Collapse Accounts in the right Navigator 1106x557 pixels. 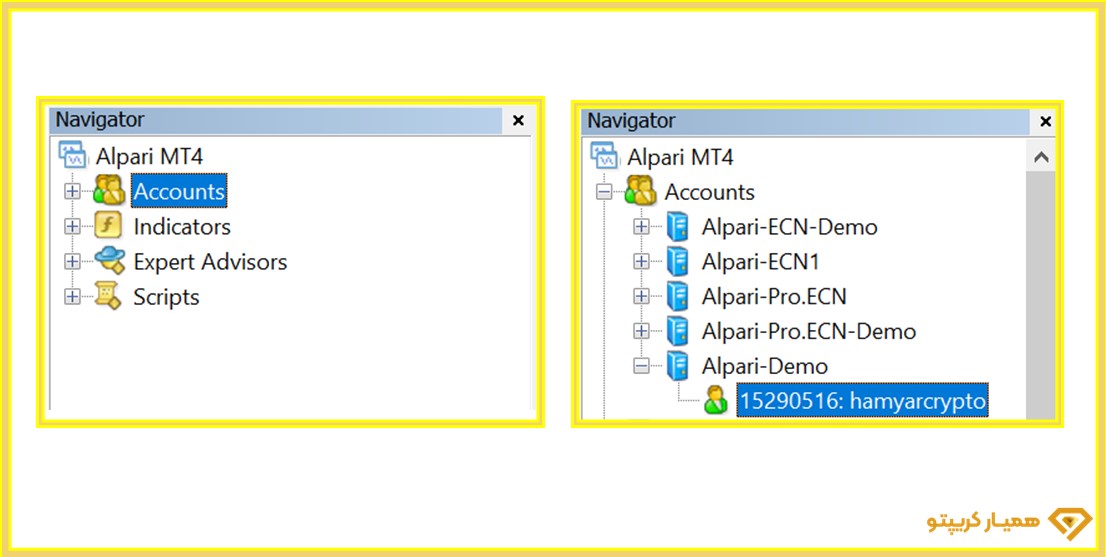[x=604, y=192]
